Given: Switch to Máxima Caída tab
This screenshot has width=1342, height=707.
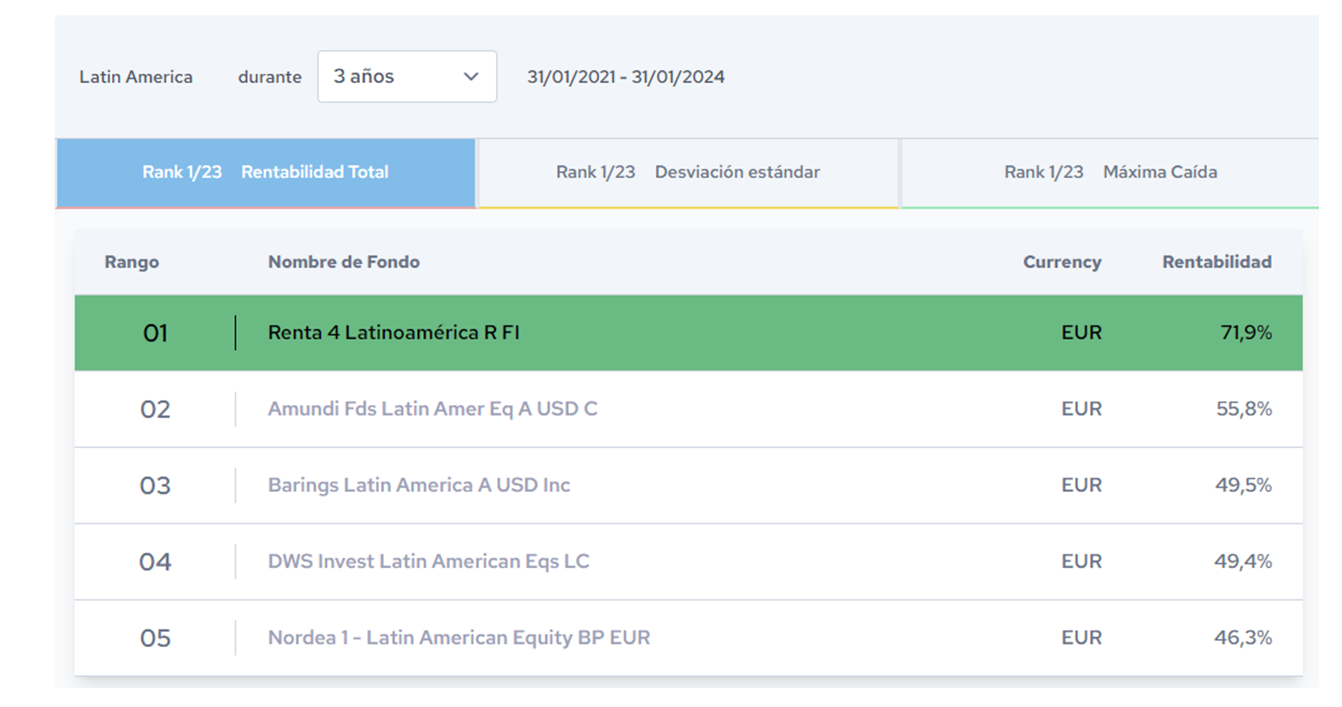Looking at the screenshot, I should (1110, 172).
